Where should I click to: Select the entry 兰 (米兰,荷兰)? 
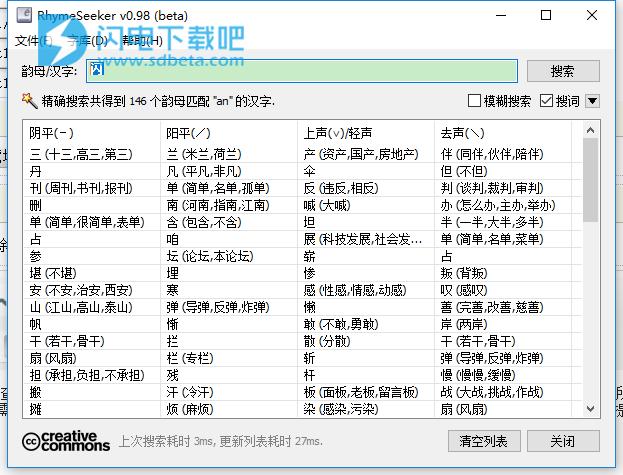(204, 154)
